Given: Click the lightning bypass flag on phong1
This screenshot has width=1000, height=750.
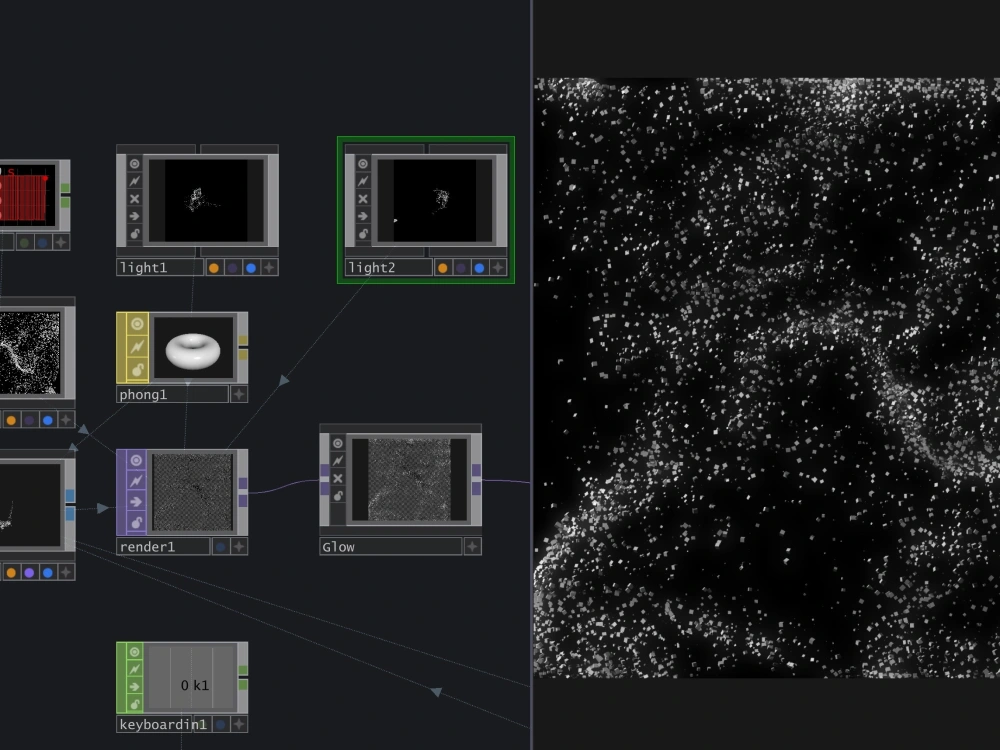Looking at the screenshot, I should click(x=137, y=345).
